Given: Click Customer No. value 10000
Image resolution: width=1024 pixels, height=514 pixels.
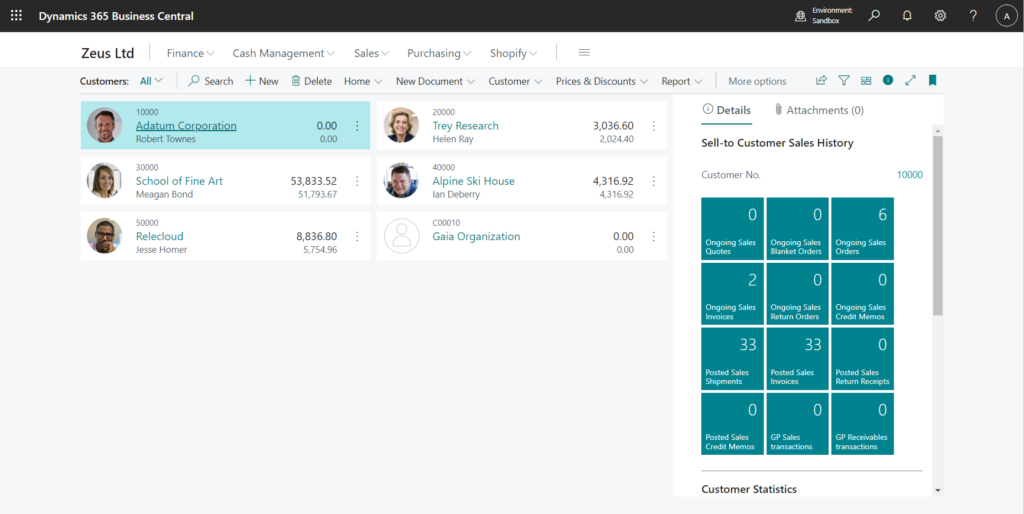Looking at the screenshot, I should (910, 174).
